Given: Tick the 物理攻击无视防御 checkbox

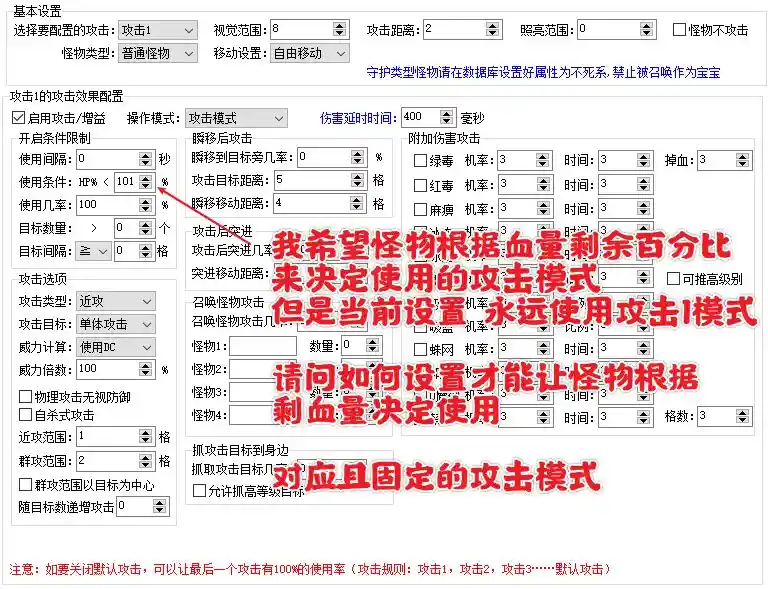Looking at the screenshot, I should click(25, 396).
